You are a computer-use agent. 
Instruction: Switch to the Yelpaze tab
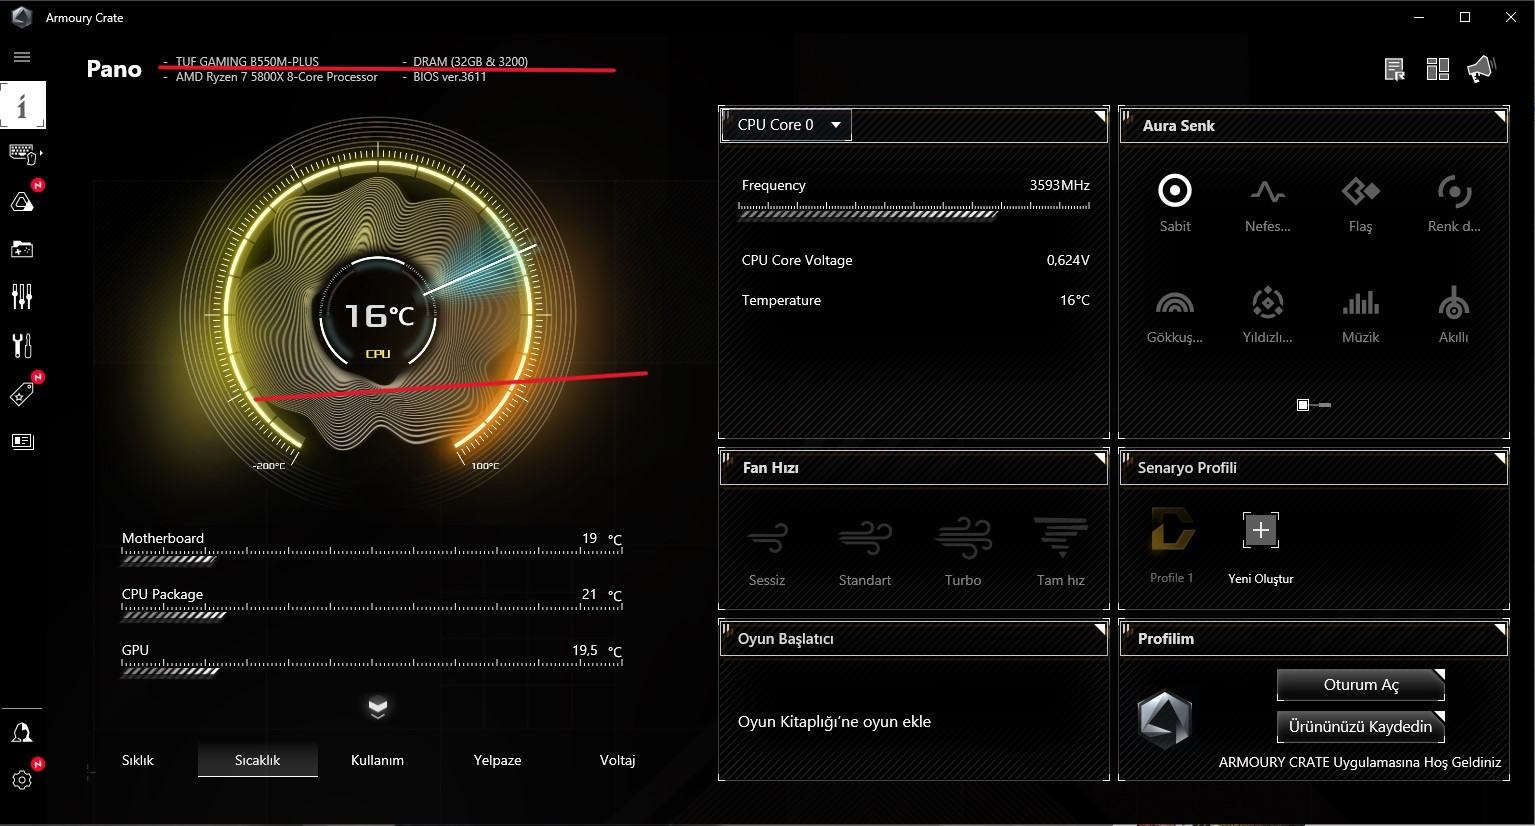[x=498, y=760]
